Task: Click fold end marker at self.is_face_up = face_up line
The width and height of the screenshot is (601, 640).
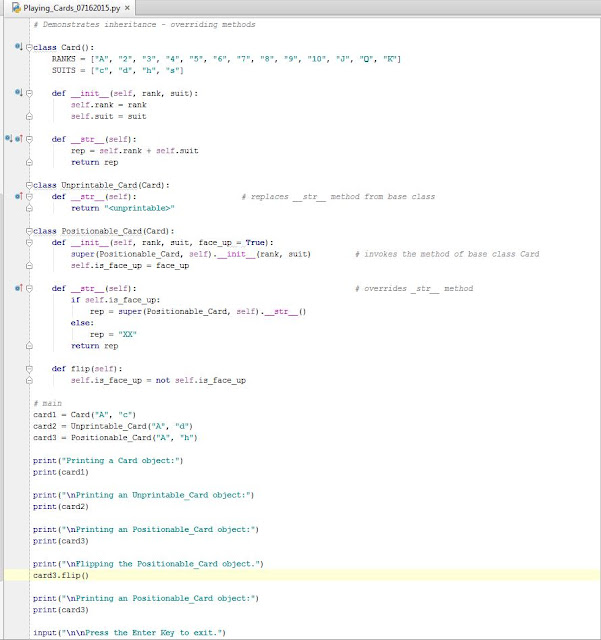Action: (x=29, y=265)
